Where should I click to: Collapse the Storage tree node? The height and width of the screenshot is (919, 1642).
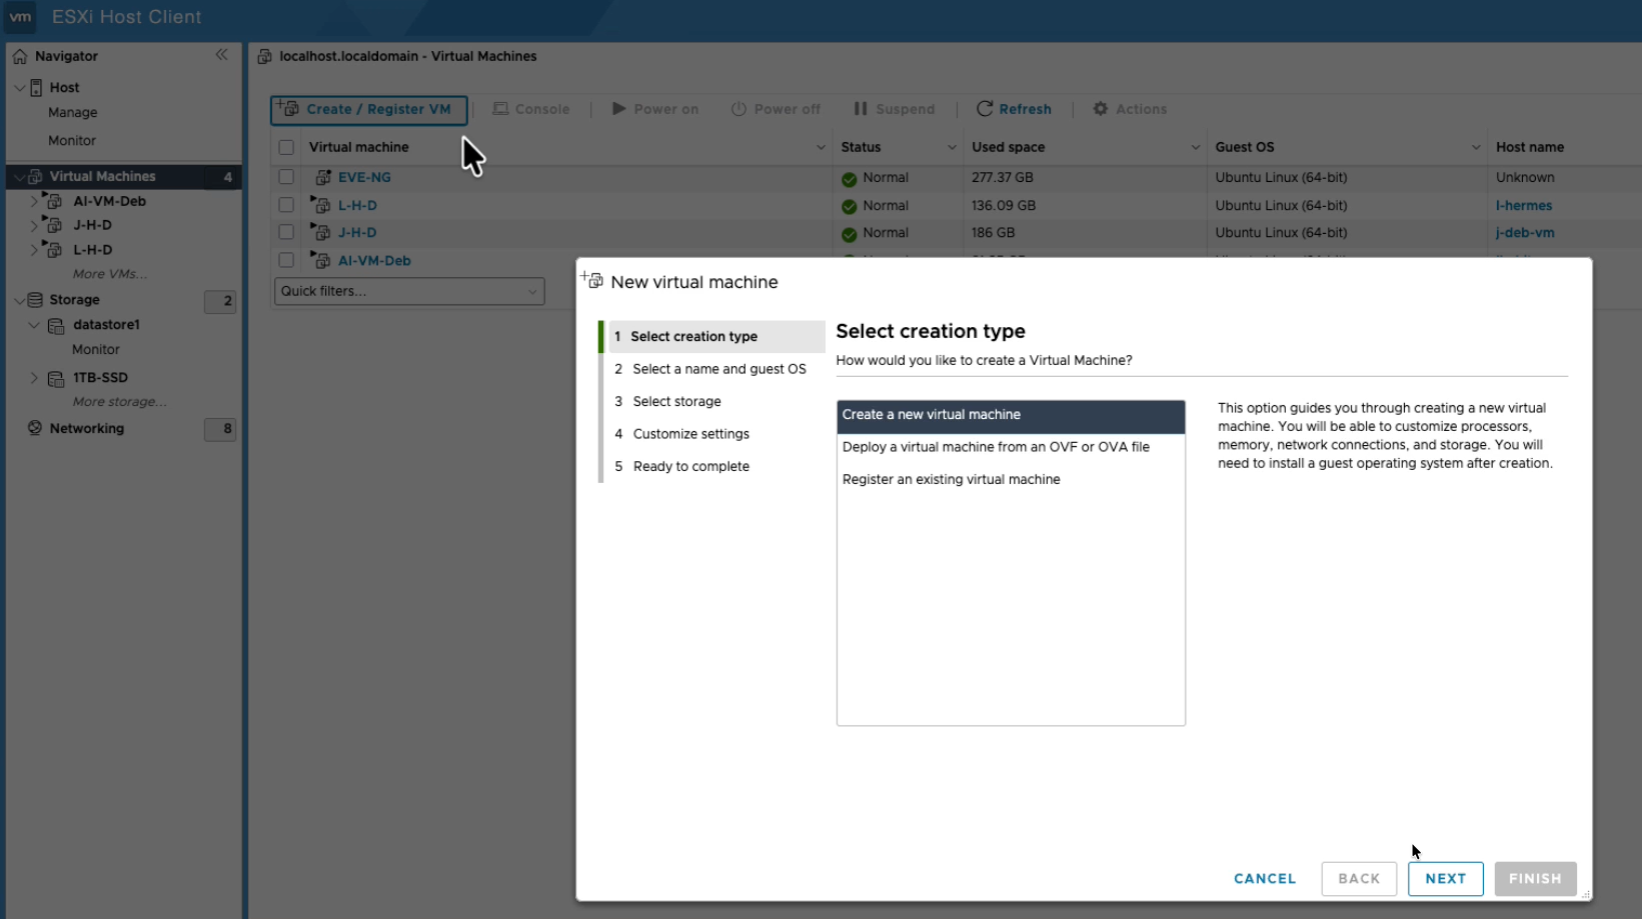click(19, 300)
